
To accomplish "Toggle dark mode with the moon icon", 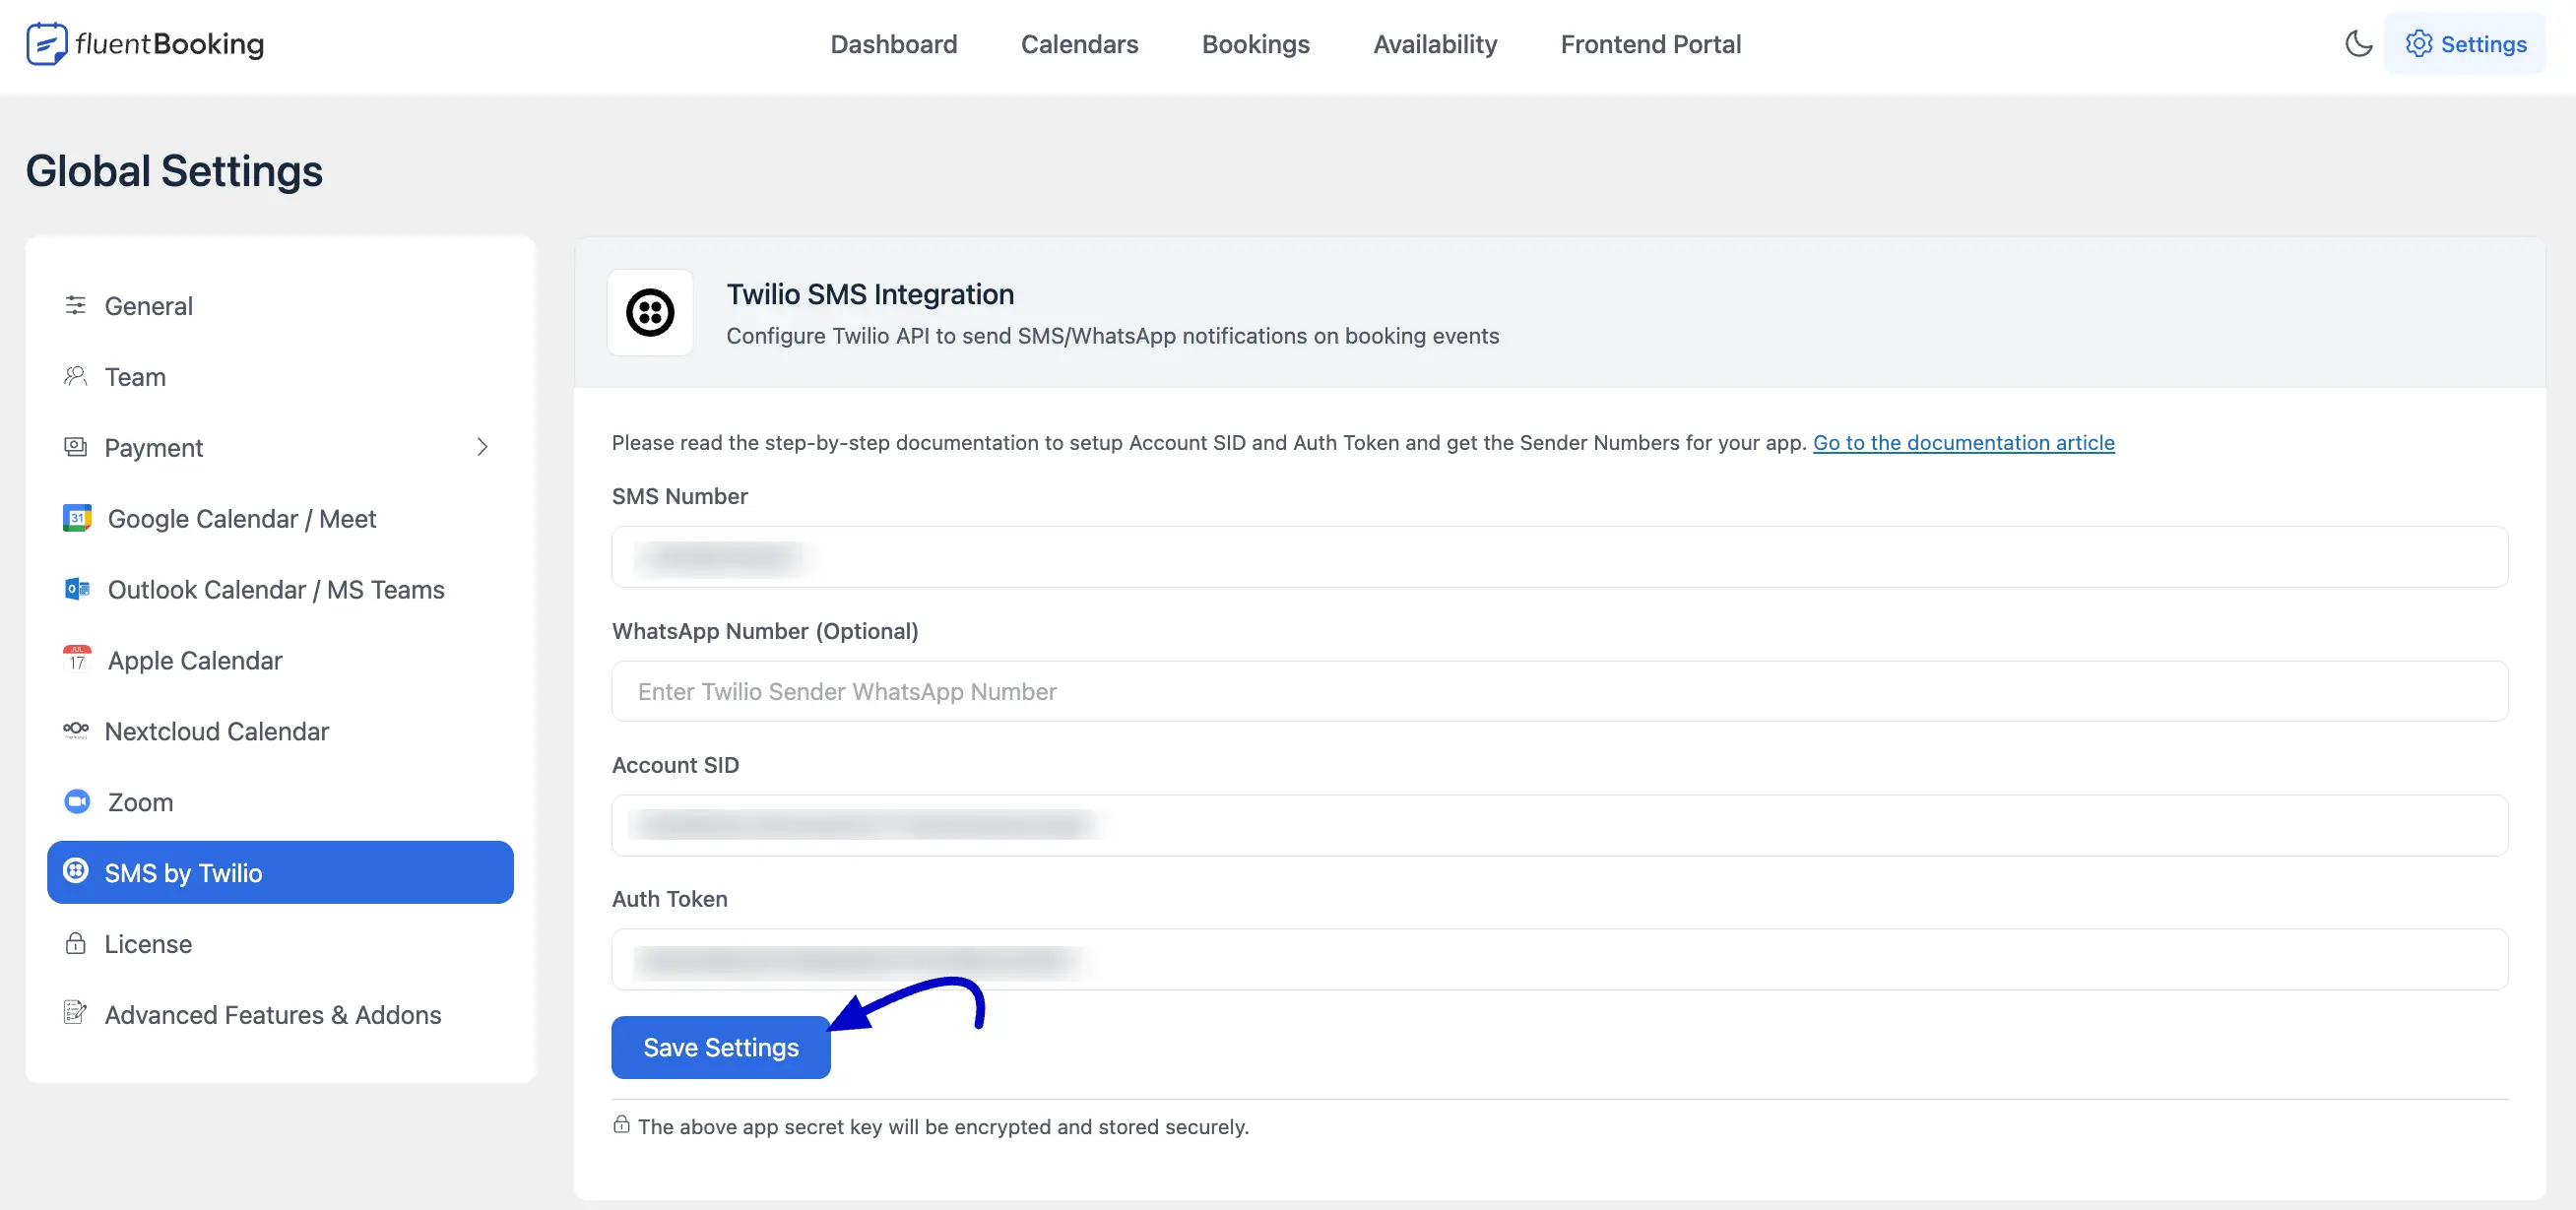I will coord(2358,44).
